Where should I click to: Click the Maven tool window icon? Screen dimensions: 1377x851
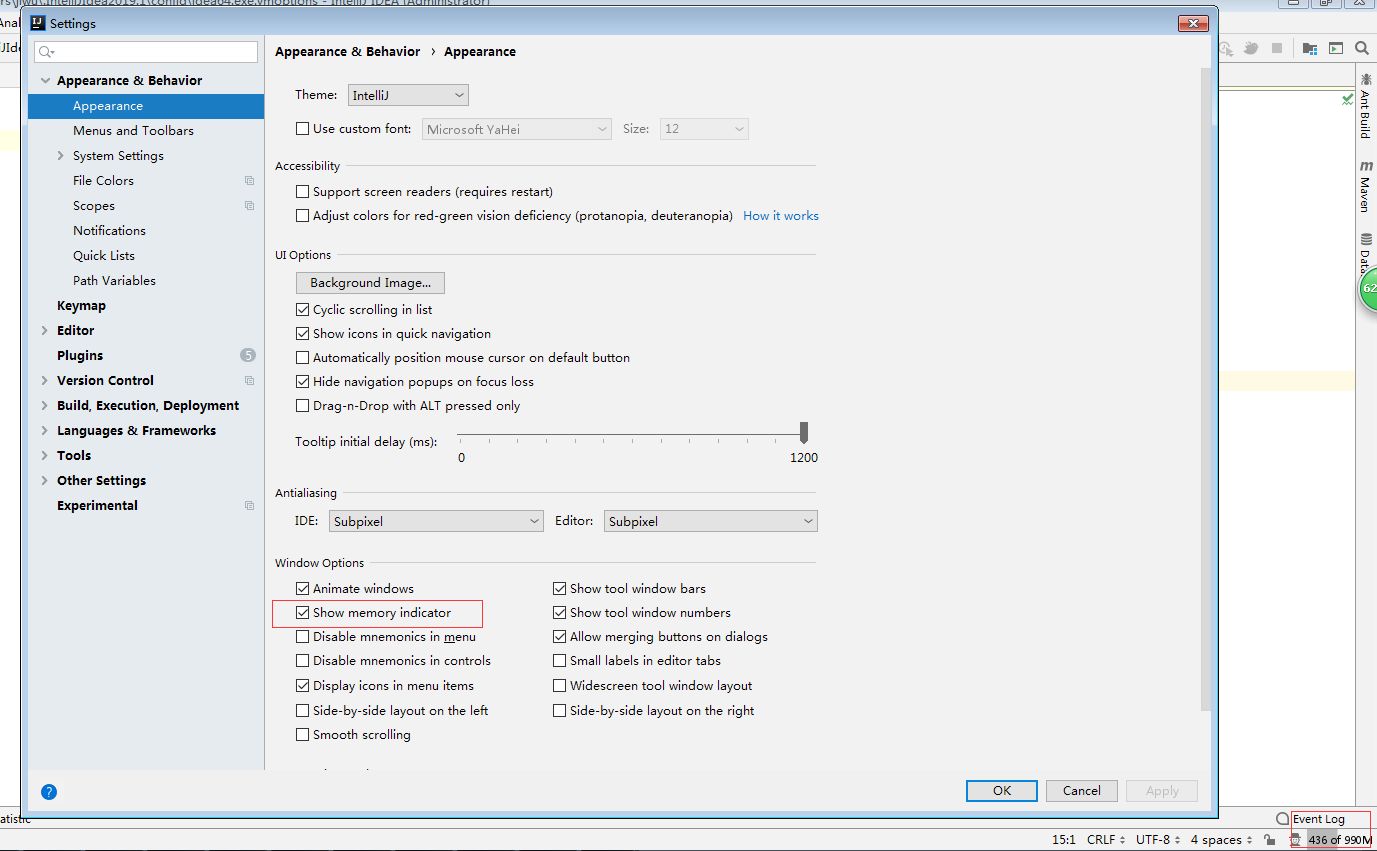(x=1365, y=186)
